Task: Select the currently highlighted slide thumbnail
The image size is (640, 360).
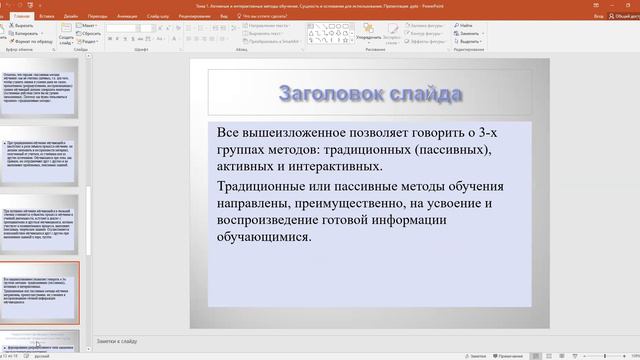Action: [39, 293]
